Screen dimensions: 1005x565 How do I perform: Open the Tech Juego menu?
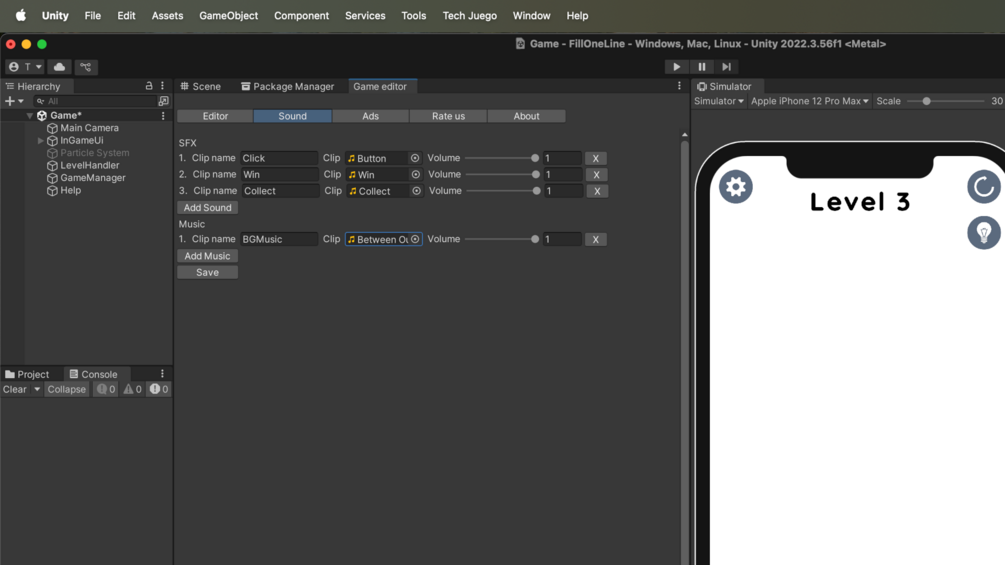[470, 15]
